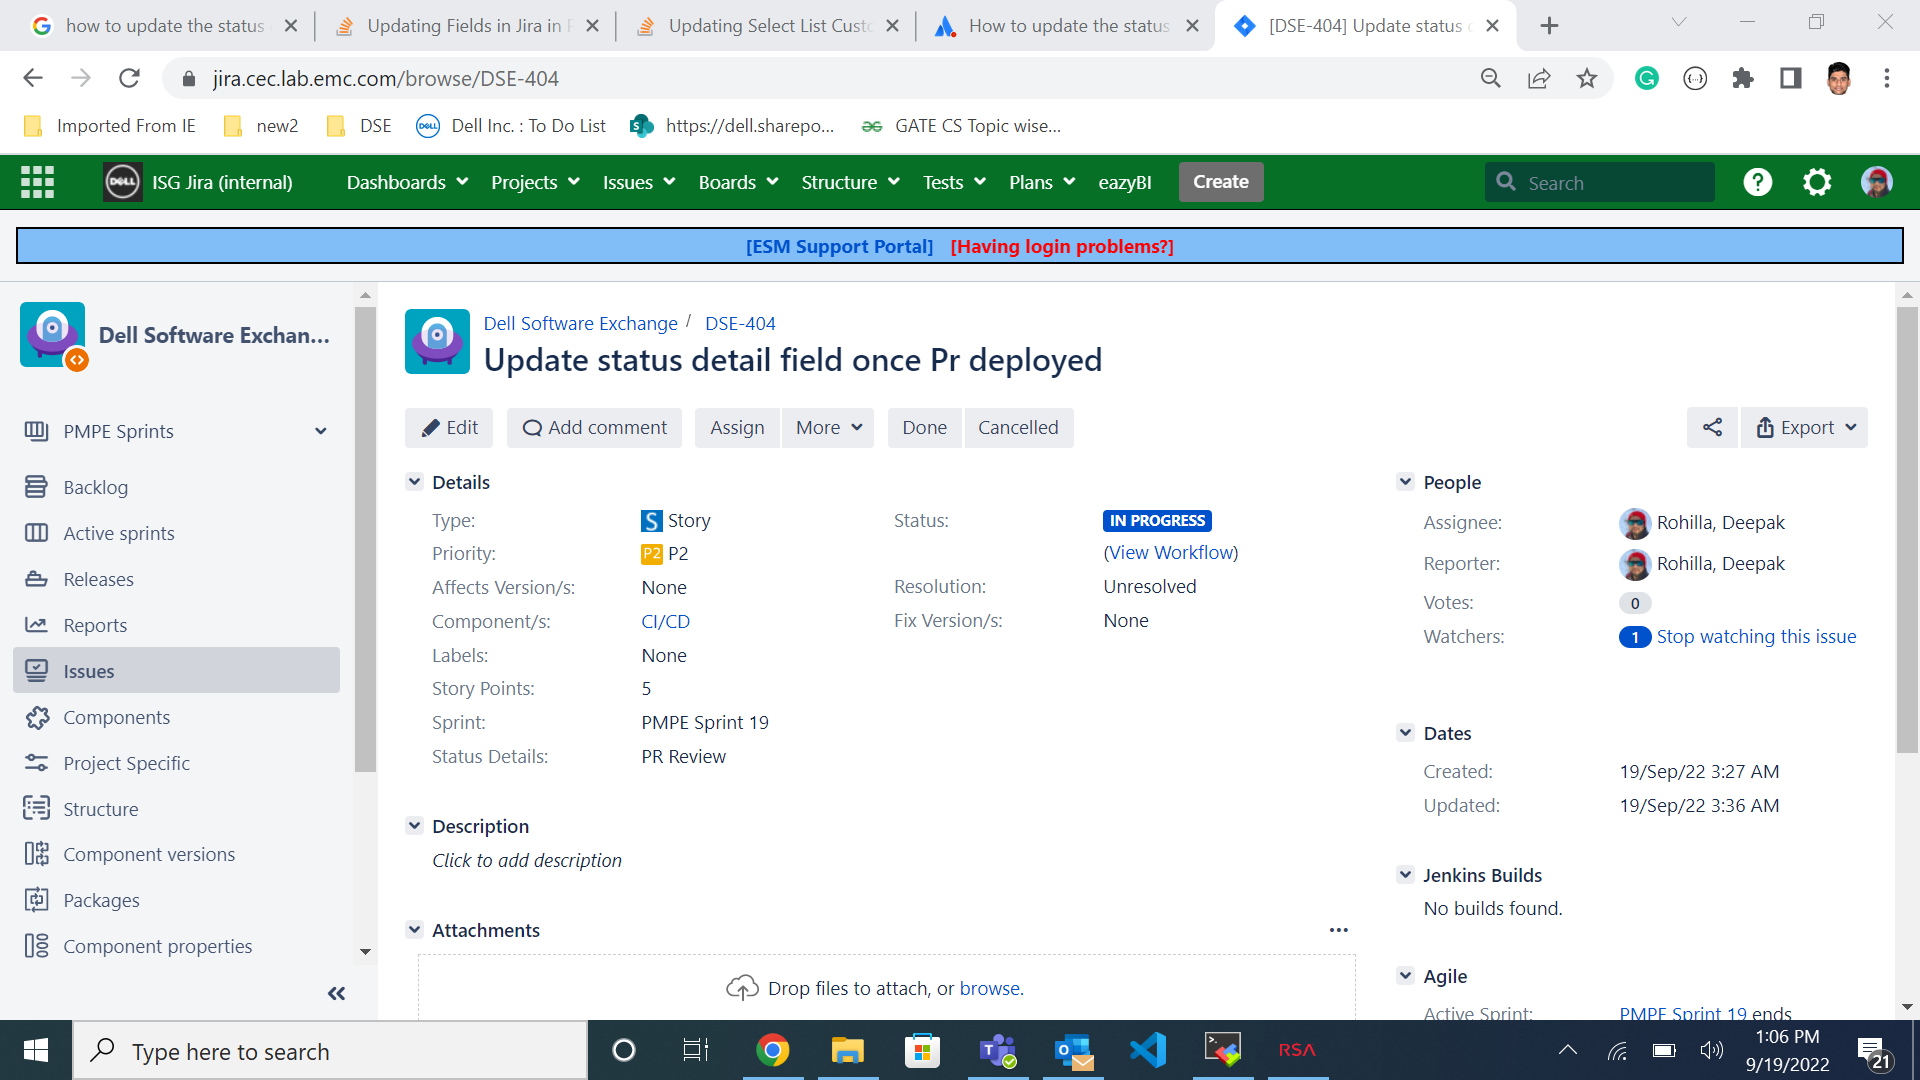This screenshot has height=1080, width=1920.
Task: Collapse the Details section chevron
Action: pyautogui.click(x=414, y=481)
